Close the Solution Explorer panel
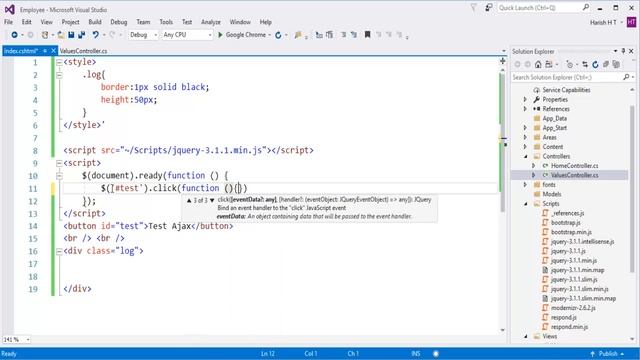The image size is (640, 360). pyautogui.click(x=631, y=51)
